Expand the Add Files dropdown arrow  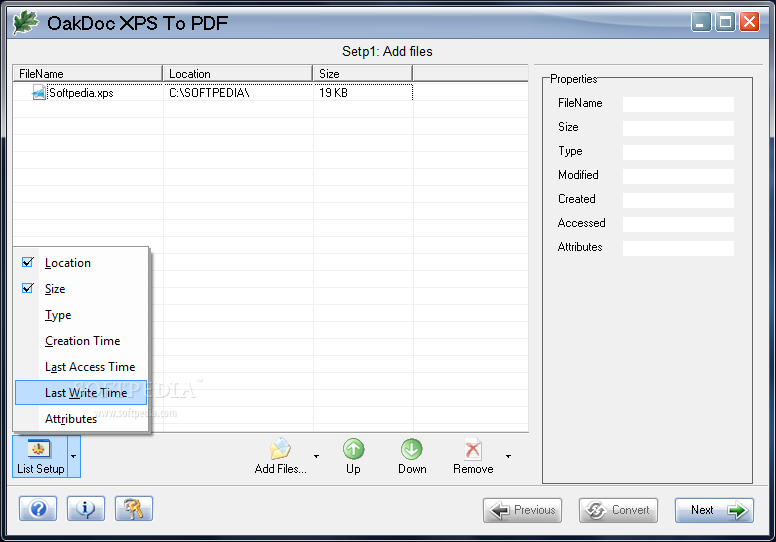[x=316, y=456]
